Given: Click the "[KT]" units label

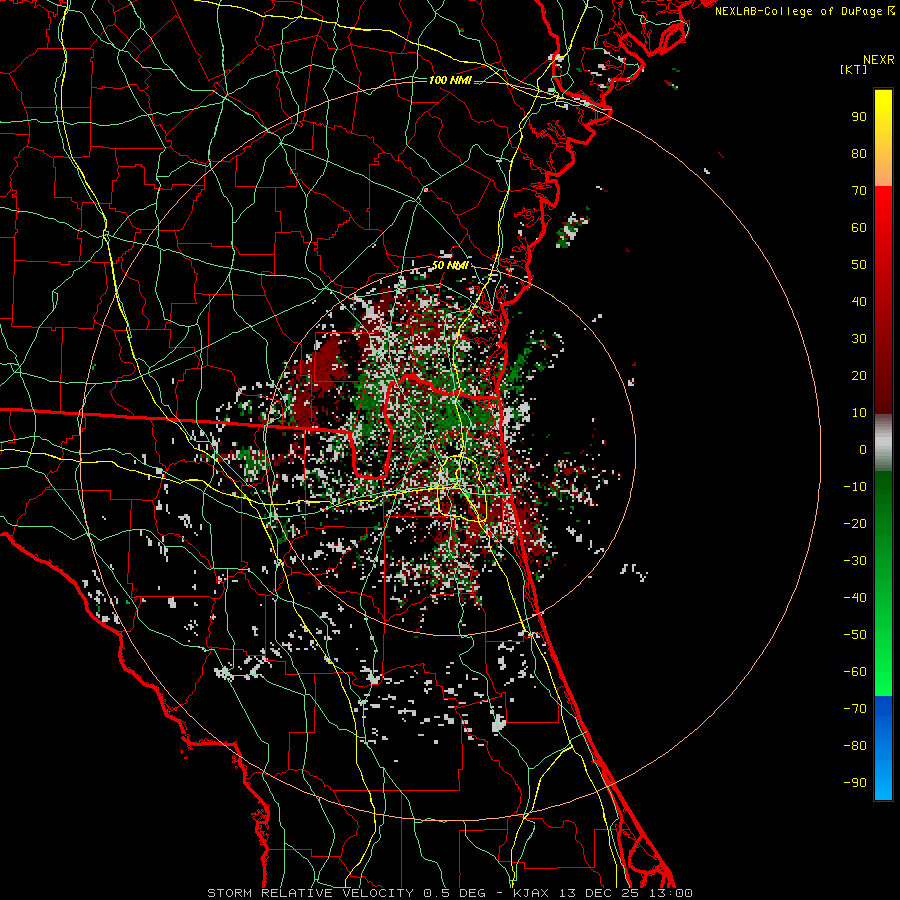Looking at the screenshot, I should (854, 69).
